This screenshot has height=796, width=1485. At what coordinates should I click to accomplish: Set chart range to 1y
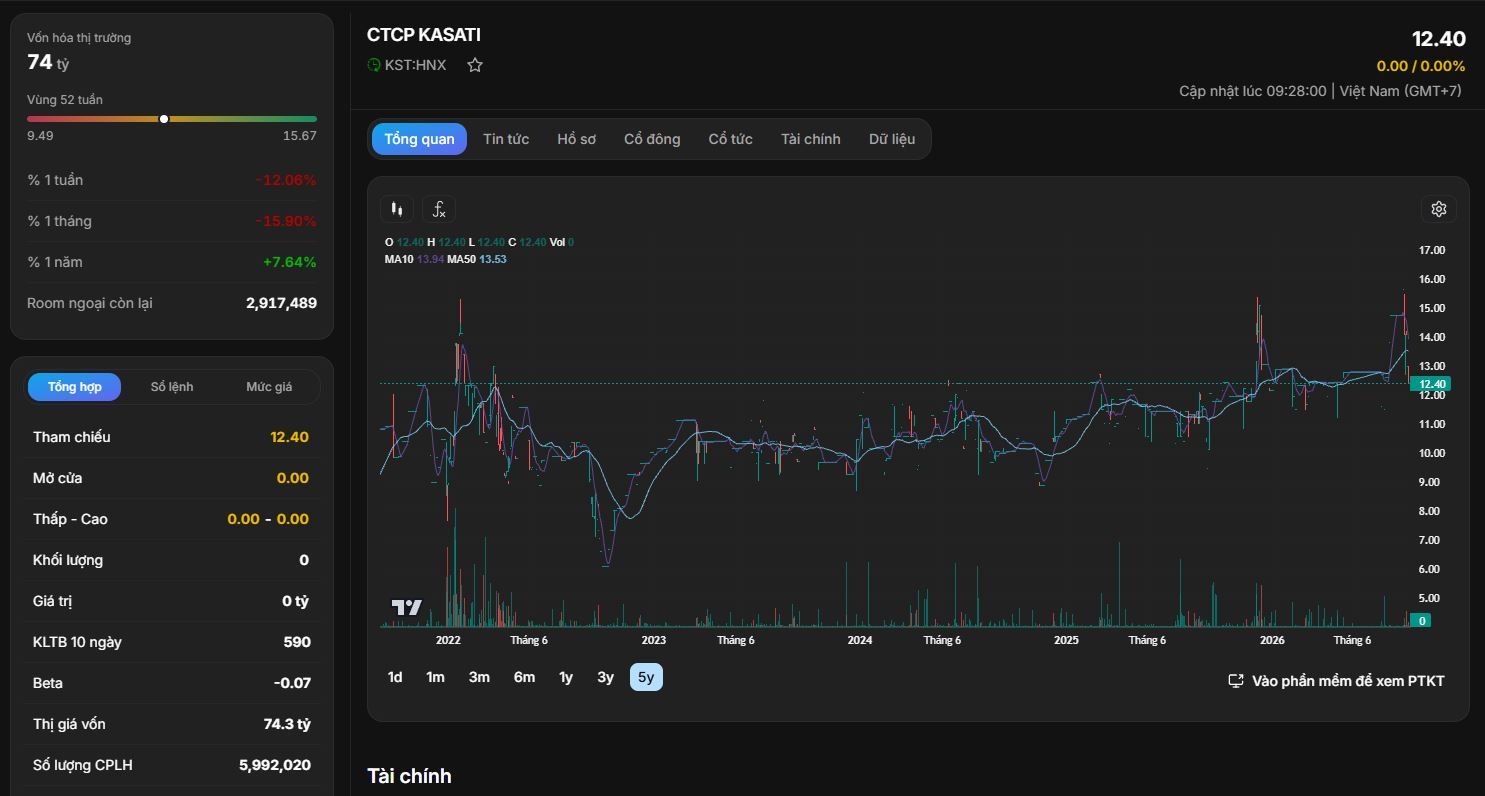click(x=566, y=677)
